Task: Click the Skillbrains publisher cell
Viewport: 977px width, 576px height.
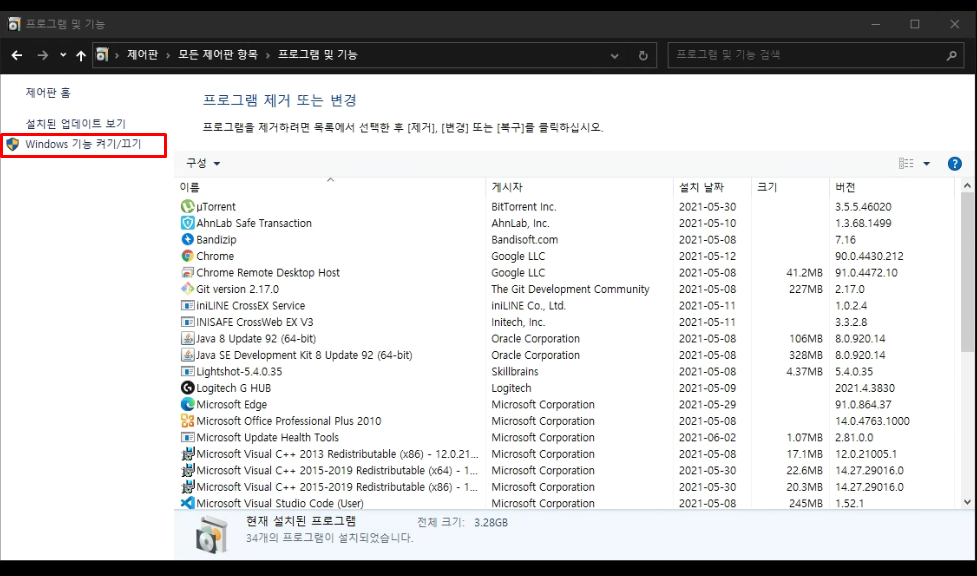Action: (515, 372)
